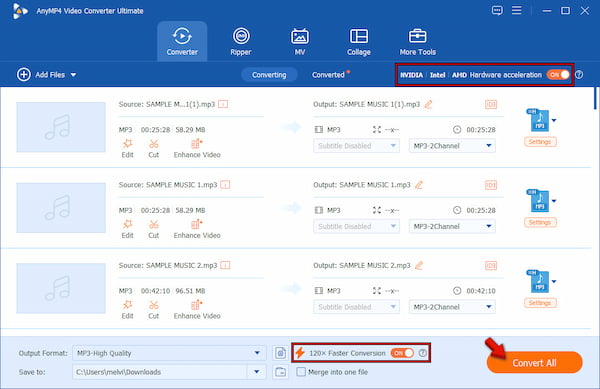This screenshot has width=600, height=389.
Task: Open Settings for SAMPLE MUSIC 1.mp3 output
Action: 540,223
